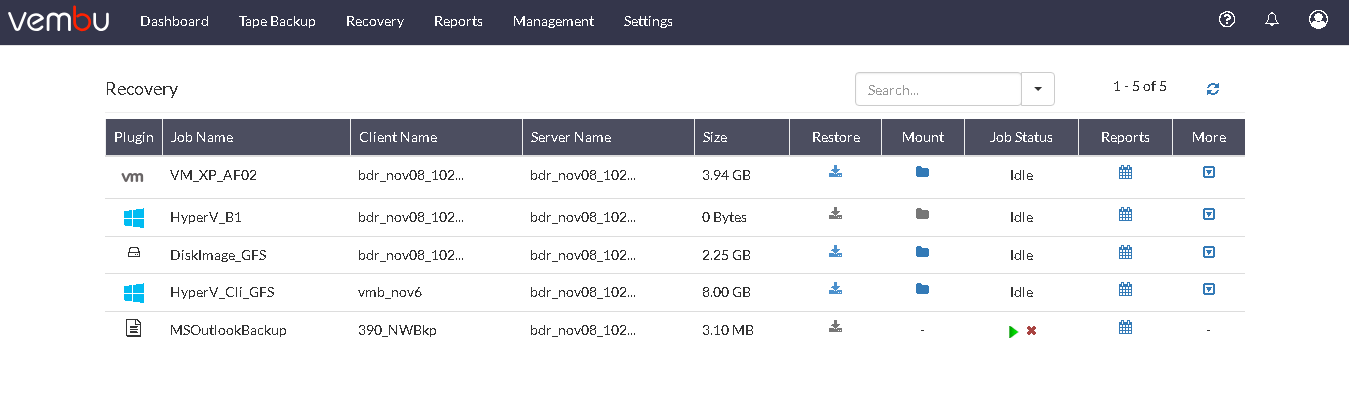The image size is (1349, 411).
Task: Resume MSOutlookBackup with green play icon
Action: pos(1013,331)
